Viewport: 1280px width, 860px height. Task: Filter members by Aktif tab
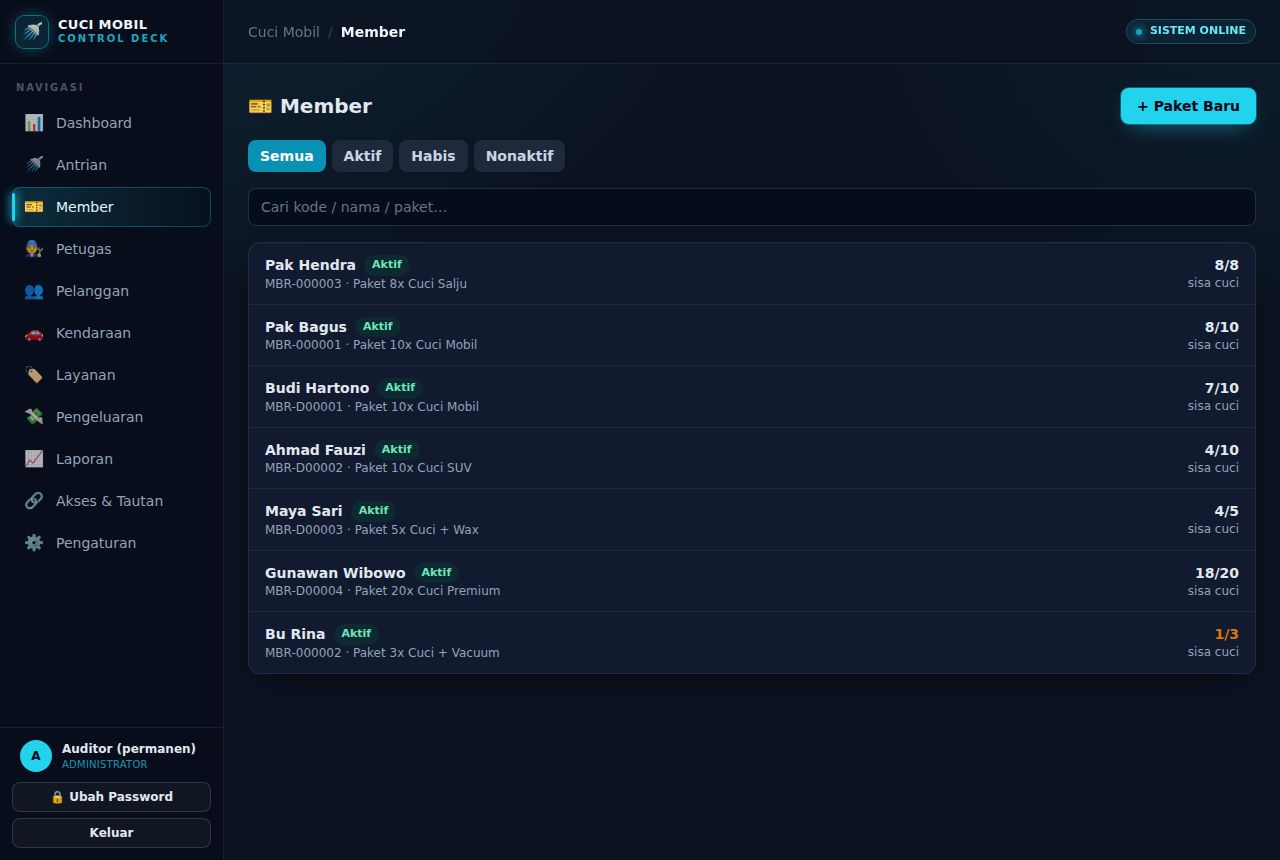pyautogui.click(x=362, y=156)
